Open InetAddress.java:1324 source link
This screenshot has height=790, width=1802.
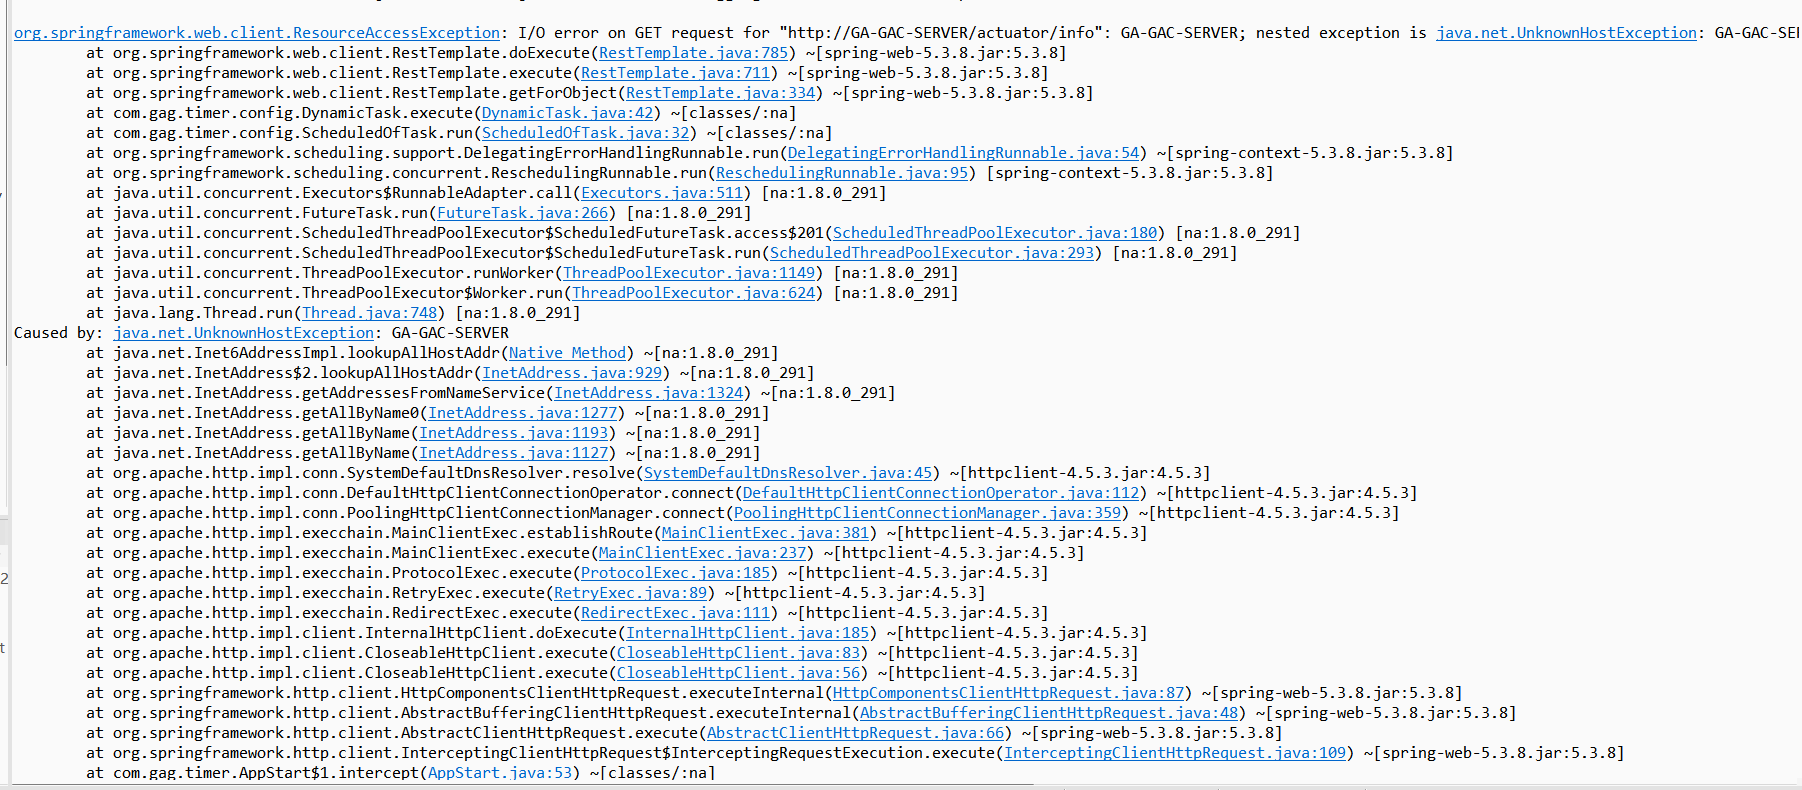(x=649, y=393)
